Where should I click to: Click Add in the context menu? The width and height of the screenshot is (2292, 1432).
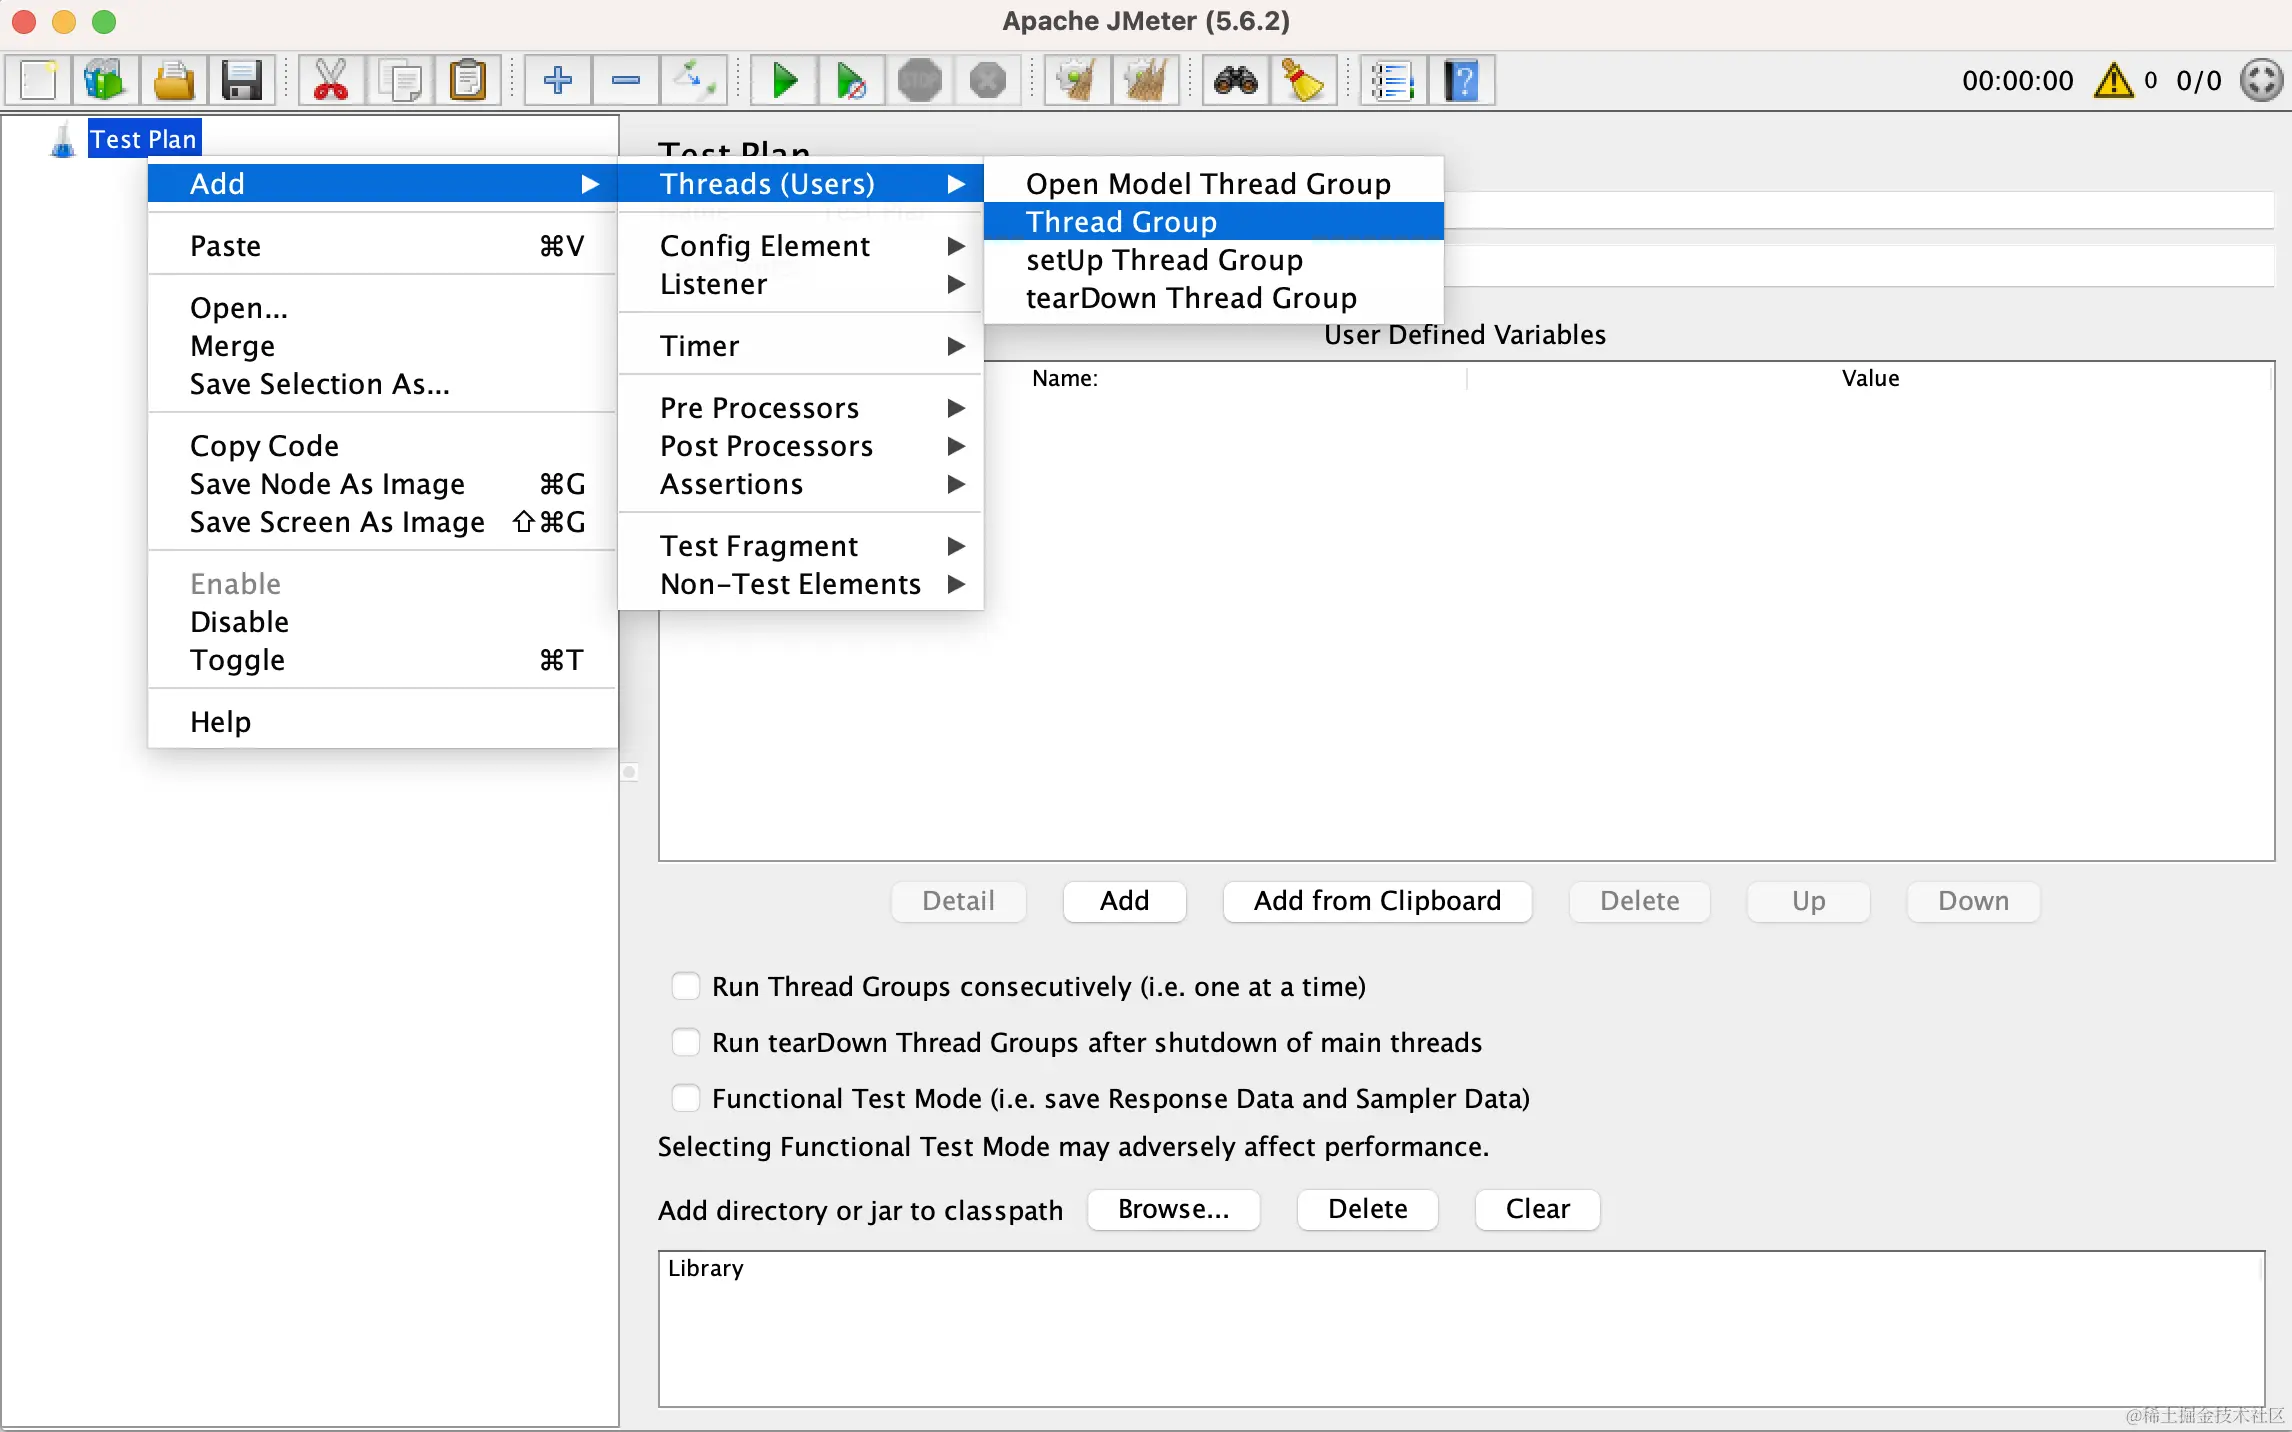coord(382,184)
